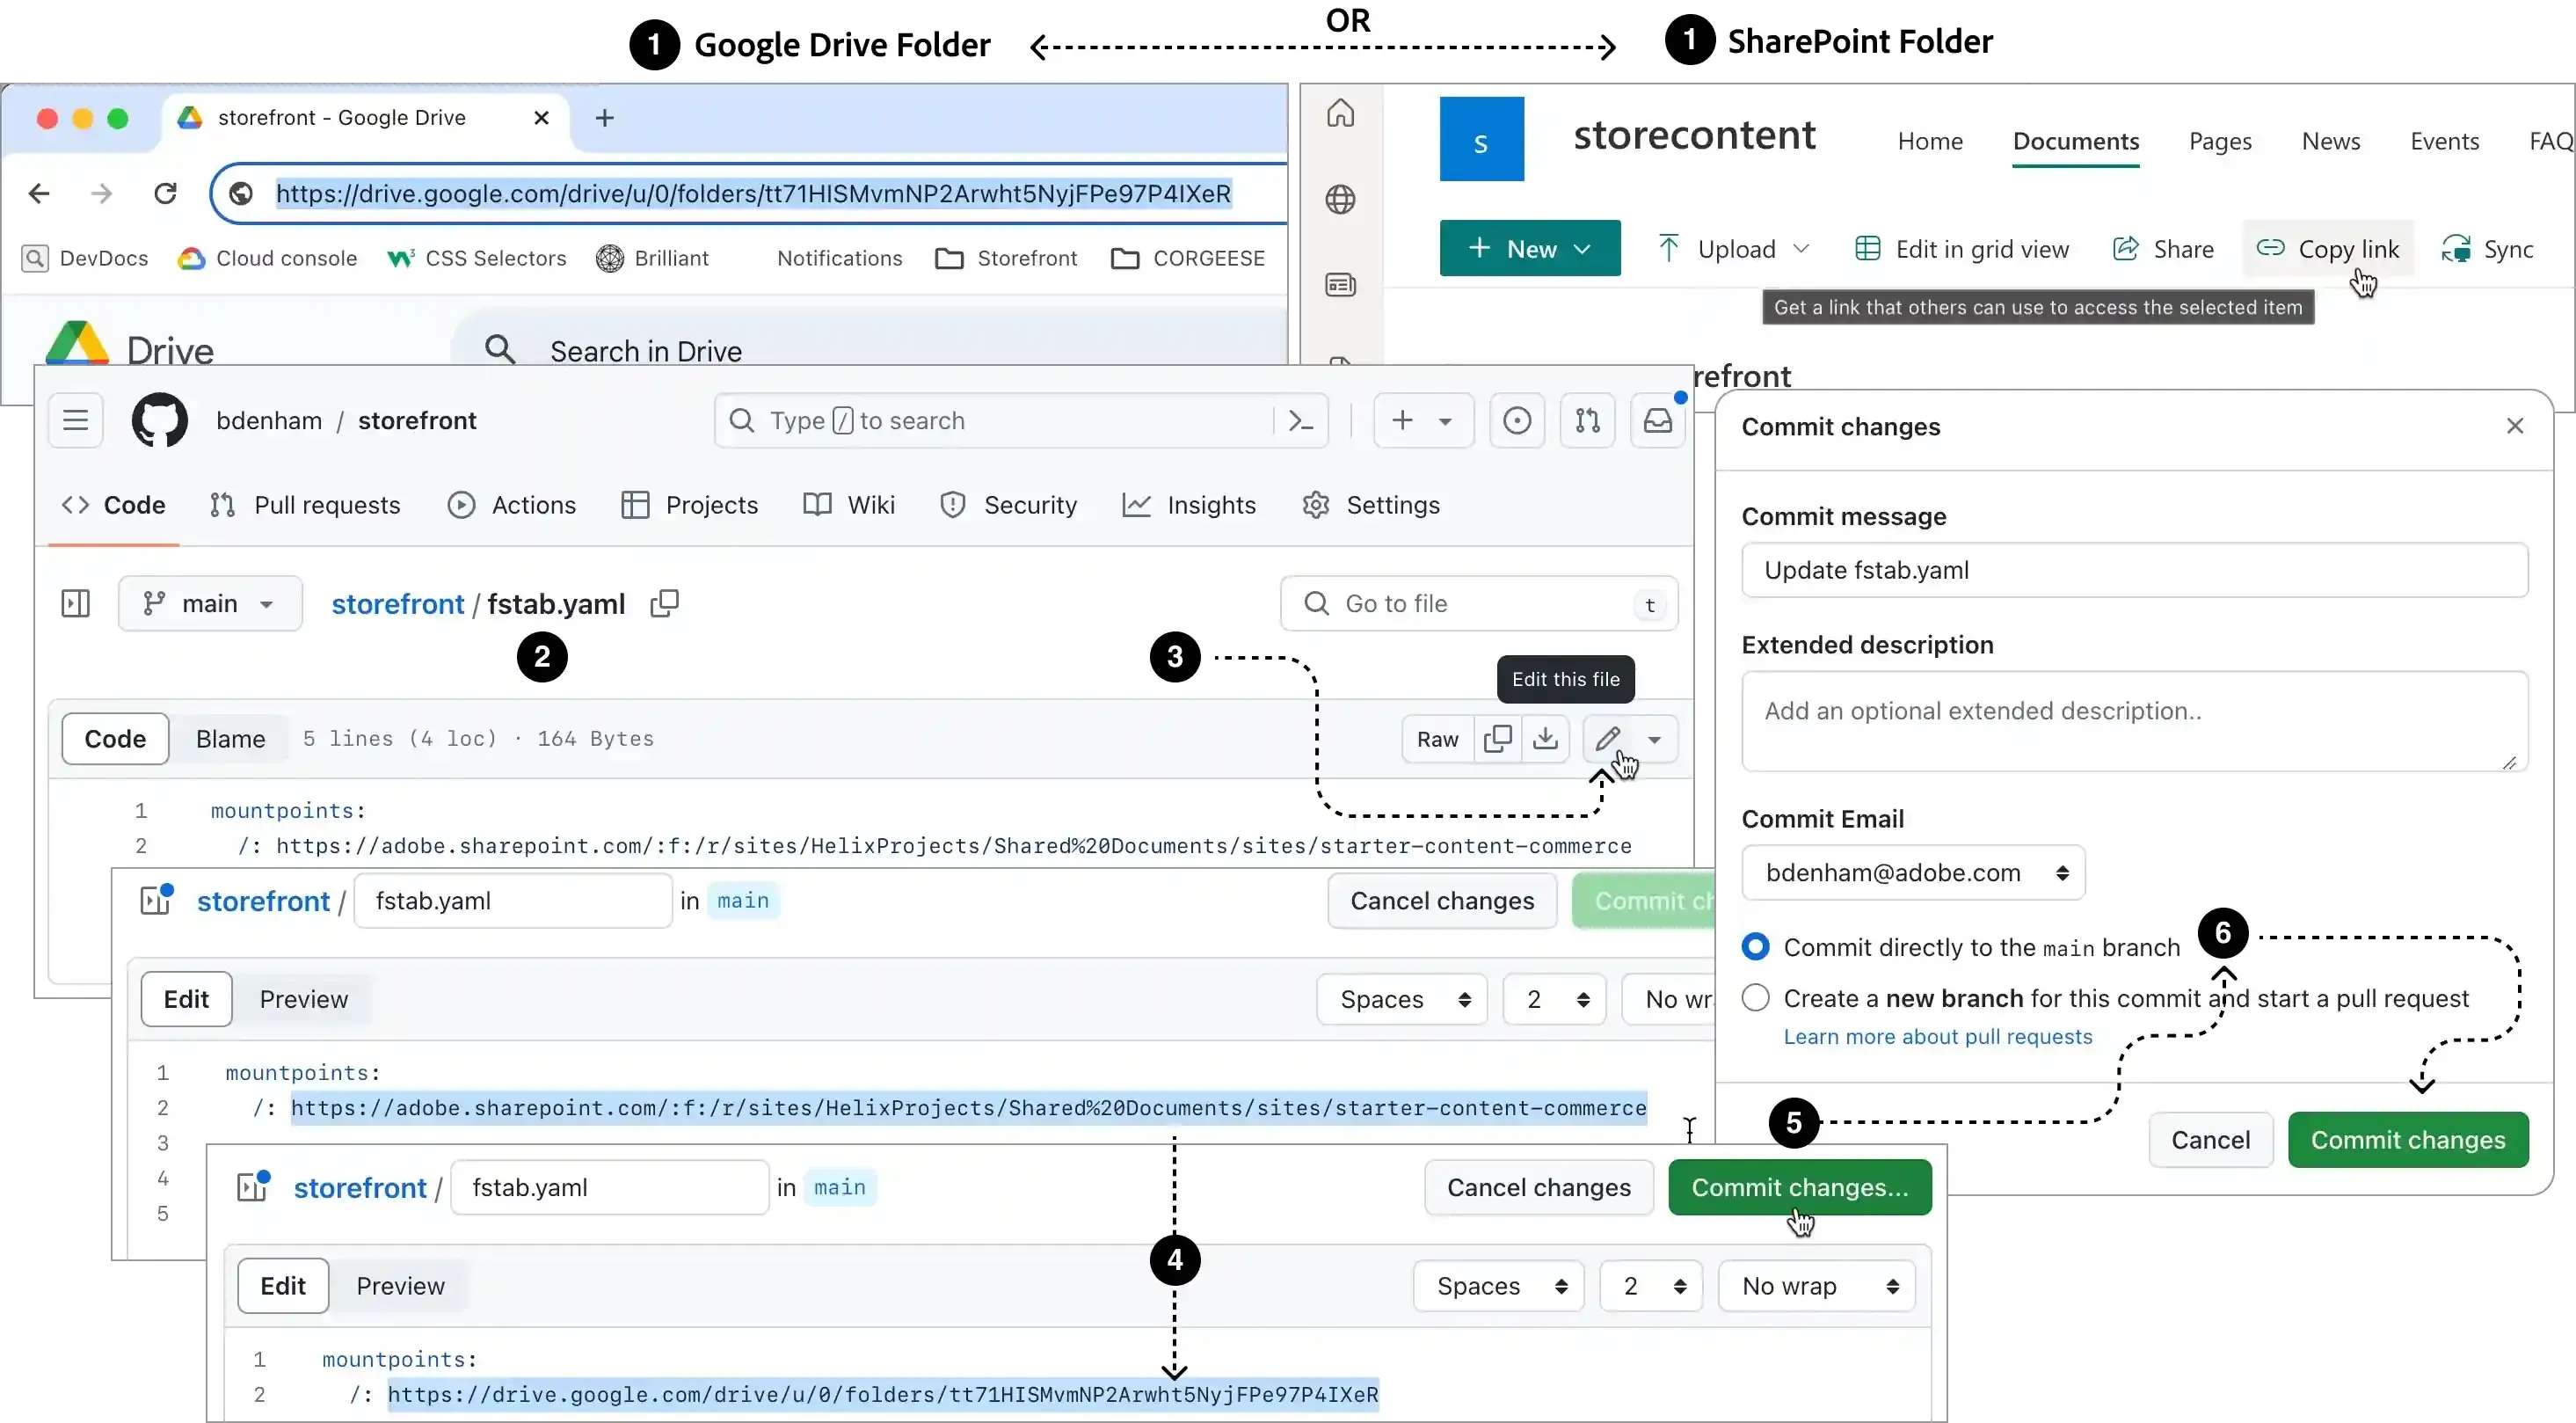This screenshot has width=2576, height=1423.
Task: Click the GitHub Octocat logo
Action: tap(160, 420)
